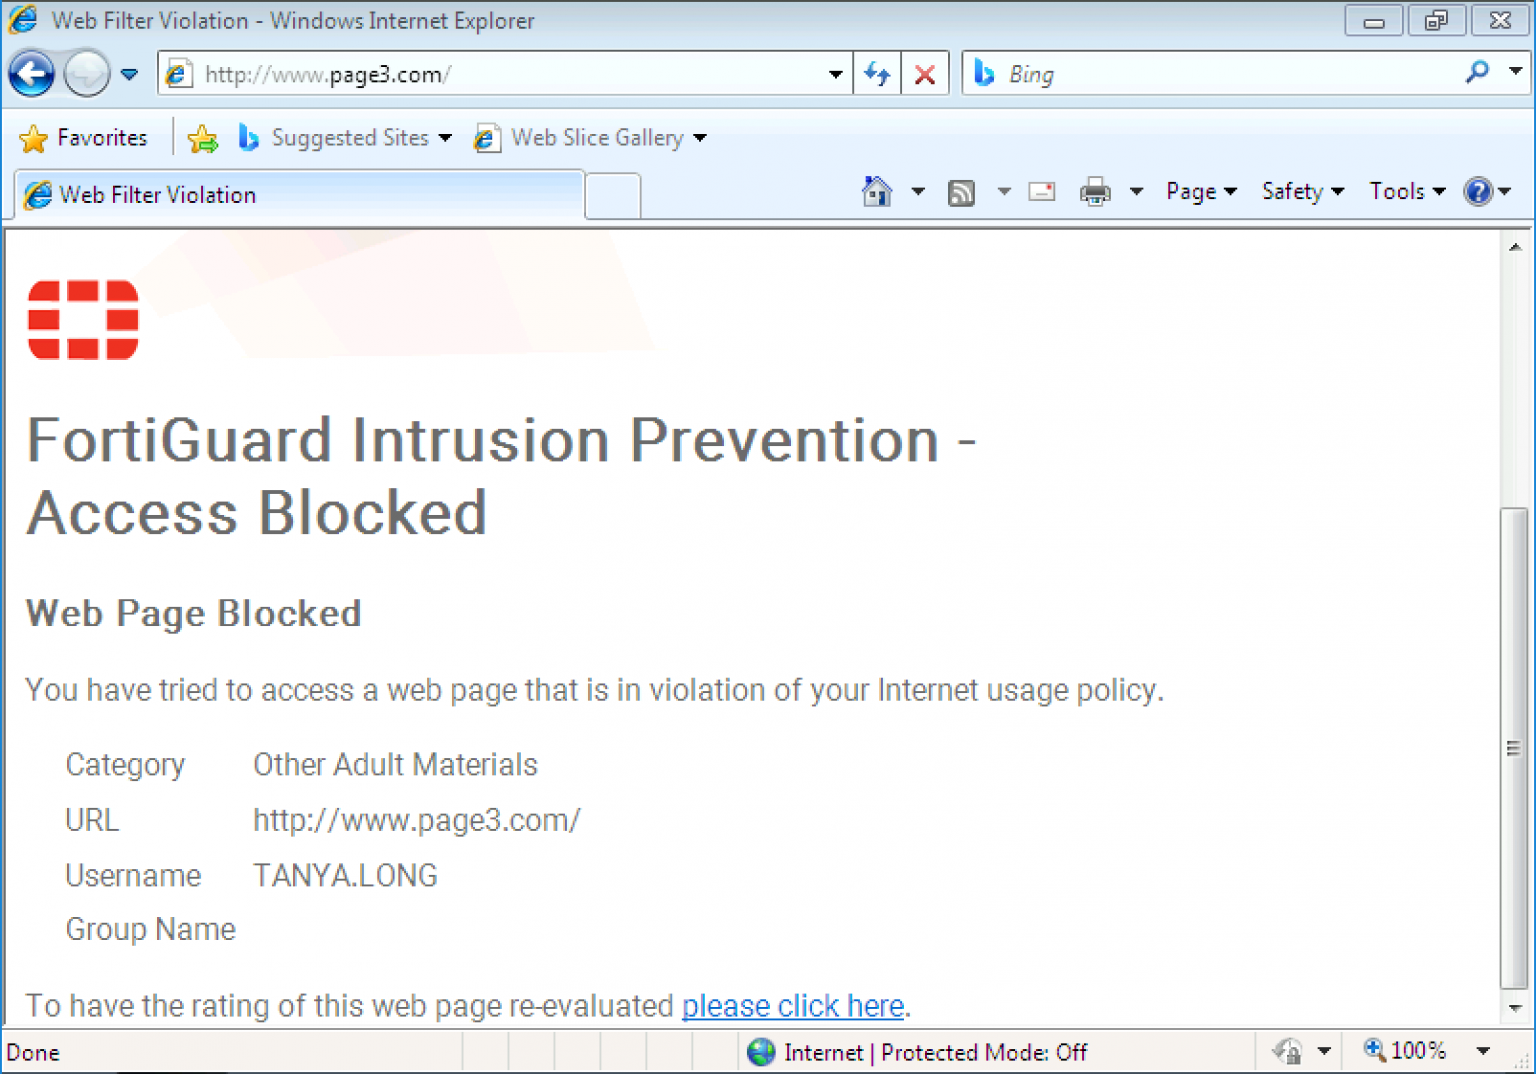
Task: Open the Tools menu
Action: (1406, 191)
